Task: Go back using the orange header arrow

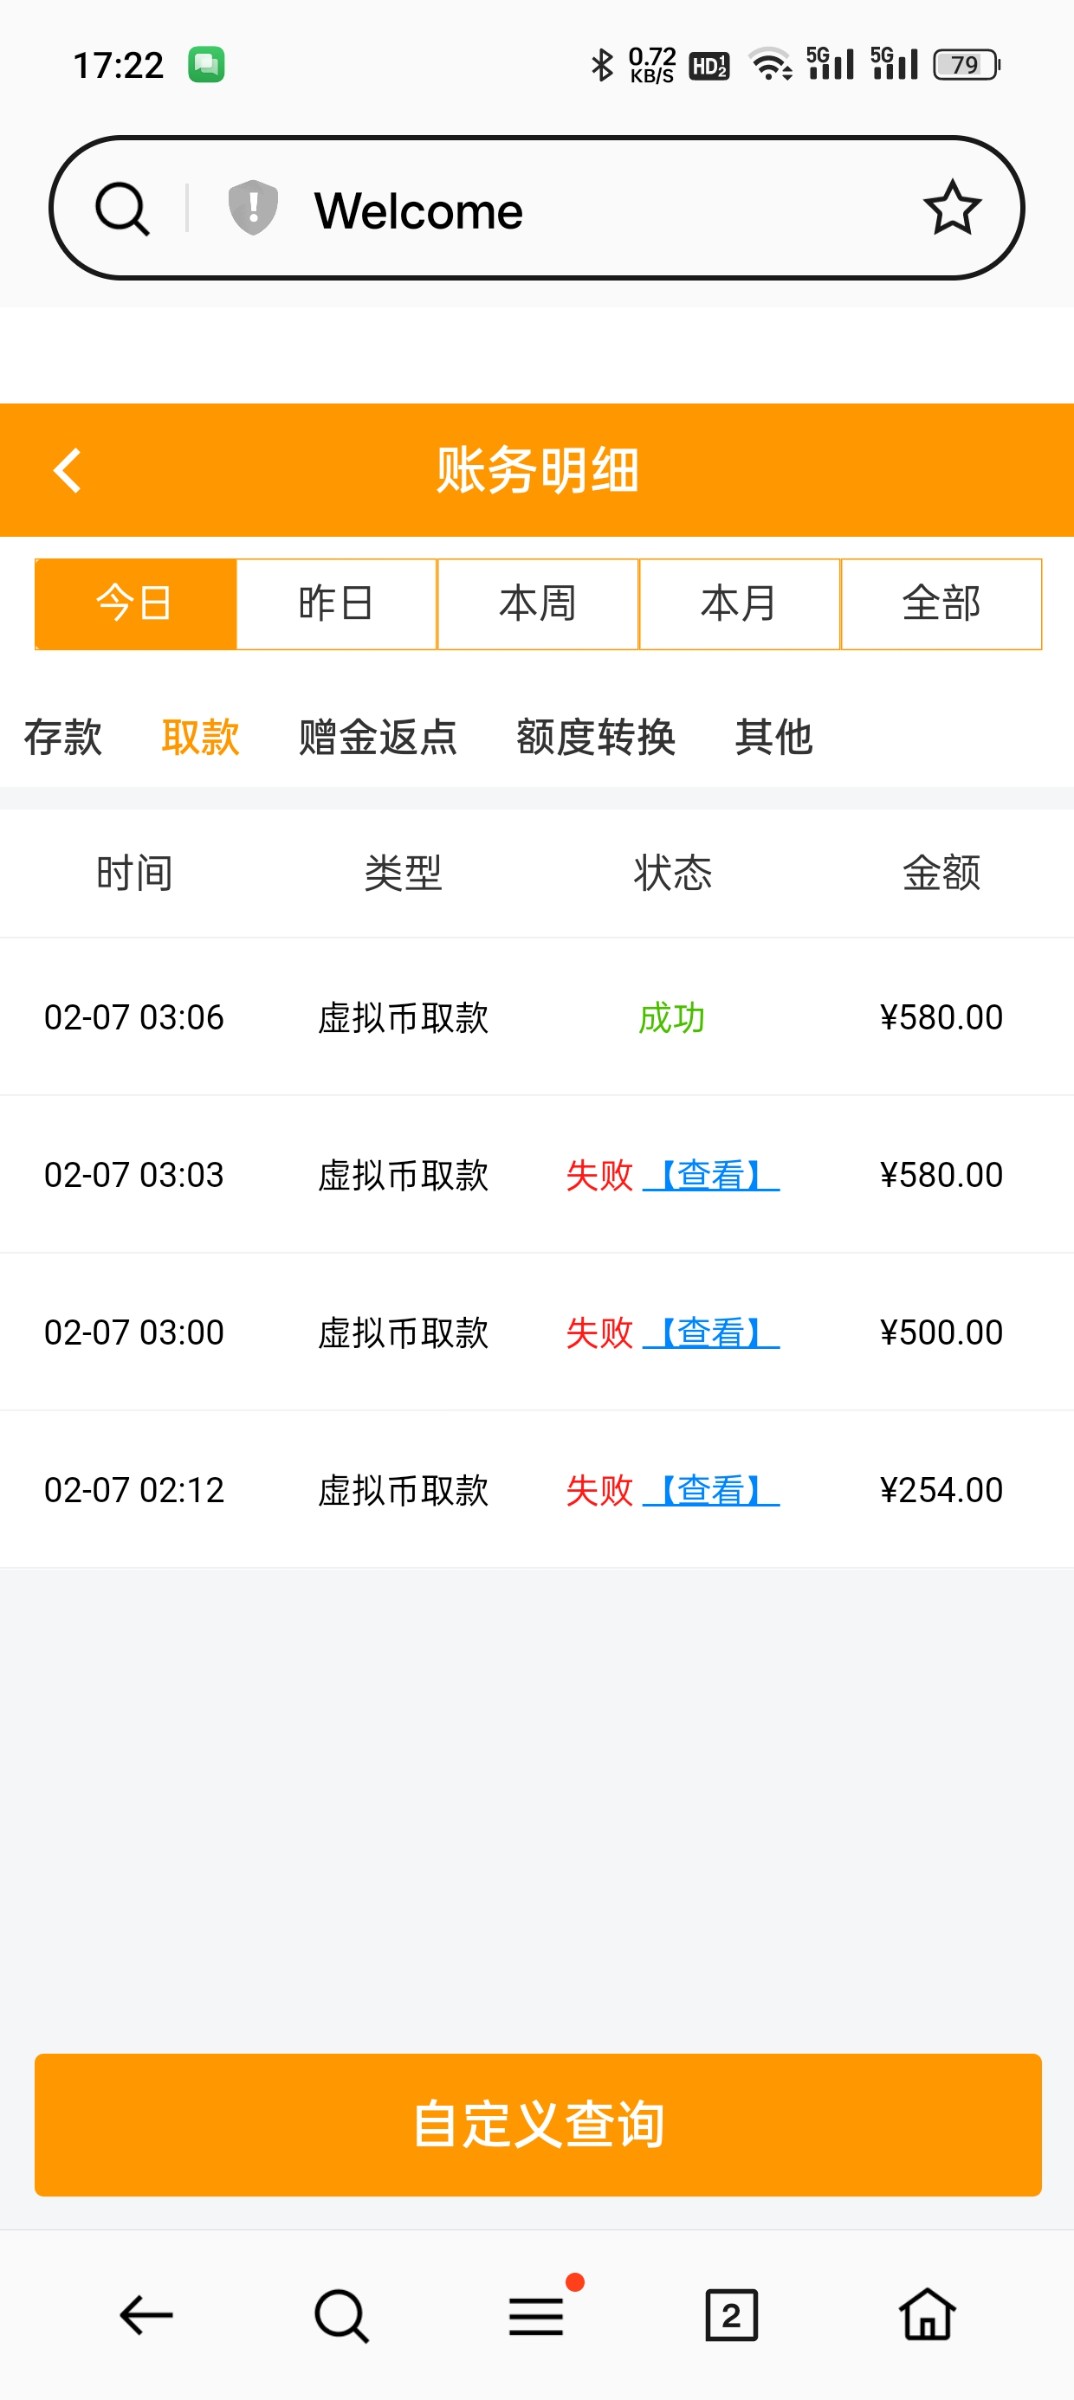Action: coord(68,470)
